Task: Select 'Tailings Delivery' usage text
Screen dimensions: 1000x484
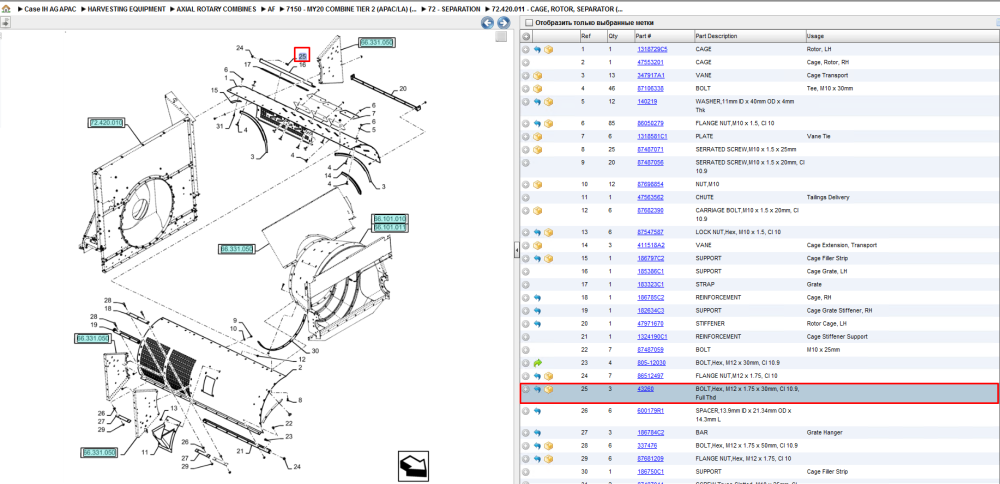Action: tap(828, 198)
